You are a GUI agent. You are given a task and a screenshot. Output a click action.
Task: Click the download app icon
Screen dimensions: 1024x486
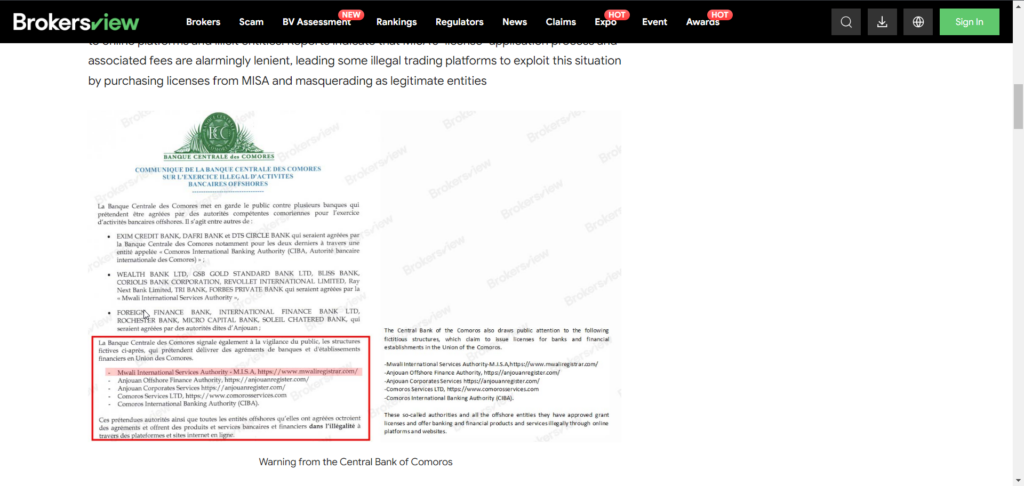point(882,22)
